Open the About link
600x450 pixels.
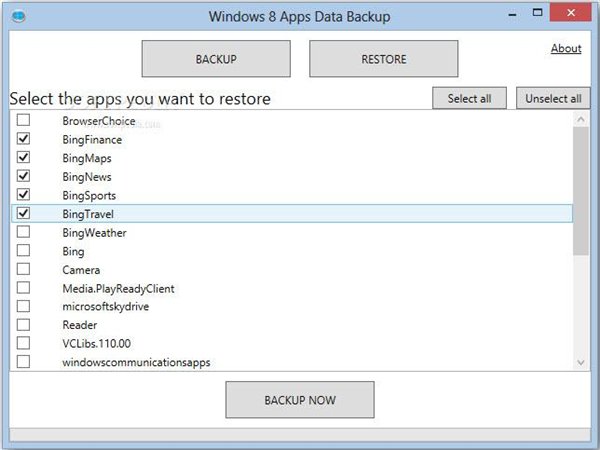coord(566,48)
